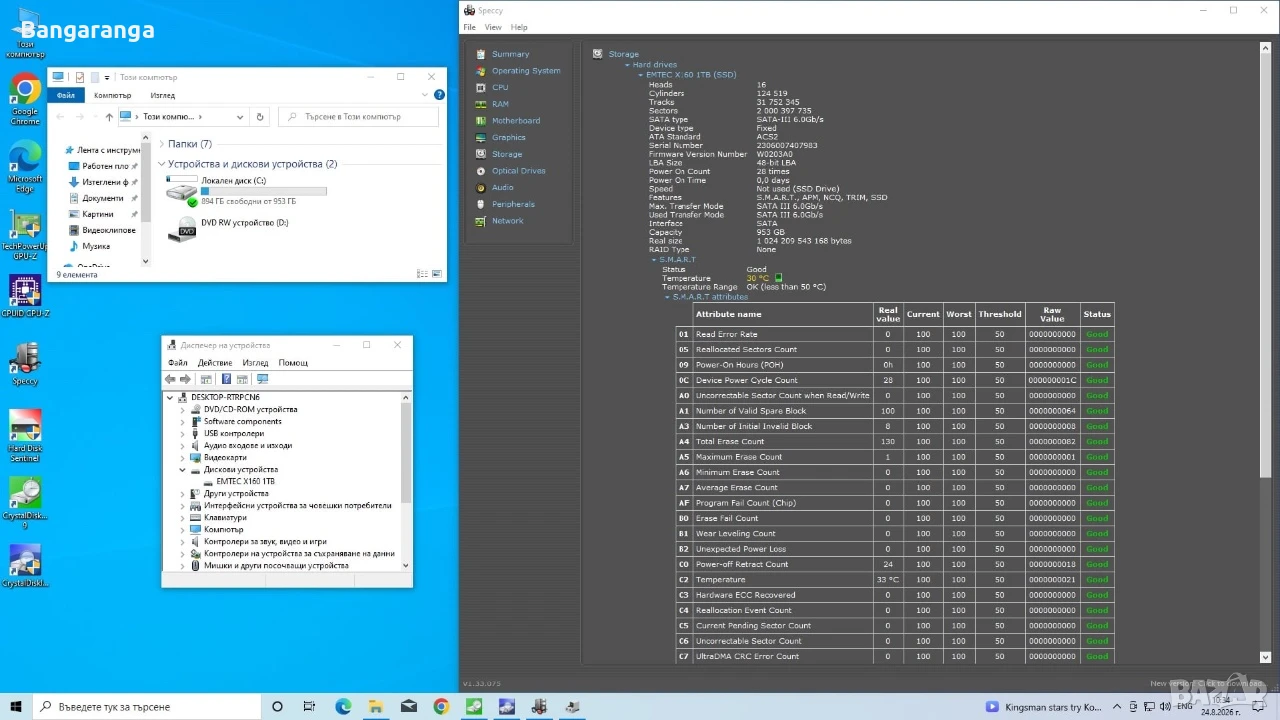Open Документи in the navigation pane
The width and height of the screenshot is (1280, 720).
[x=102, y=198]
